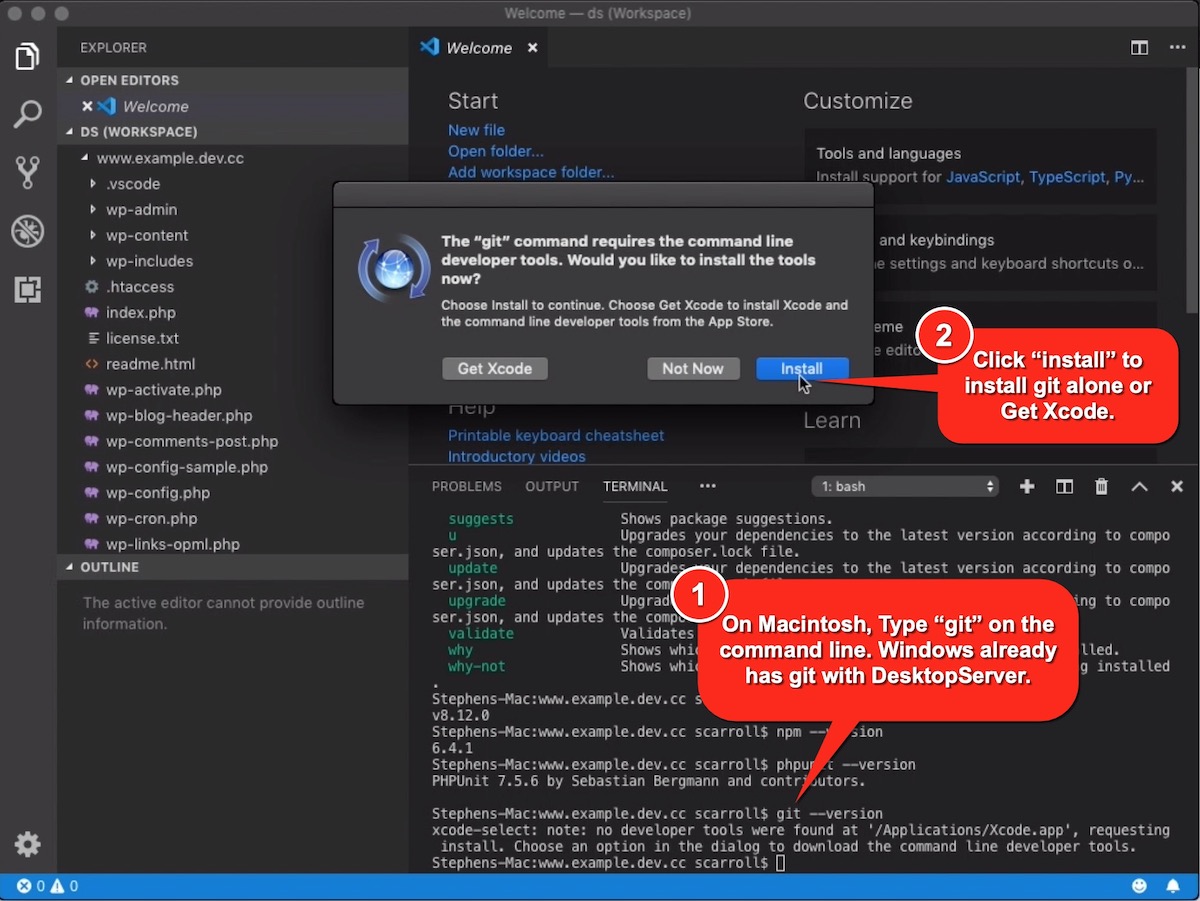This screenshot has height=901, width=1200.
Task: Split the terminal pane
Action: 1064,486
